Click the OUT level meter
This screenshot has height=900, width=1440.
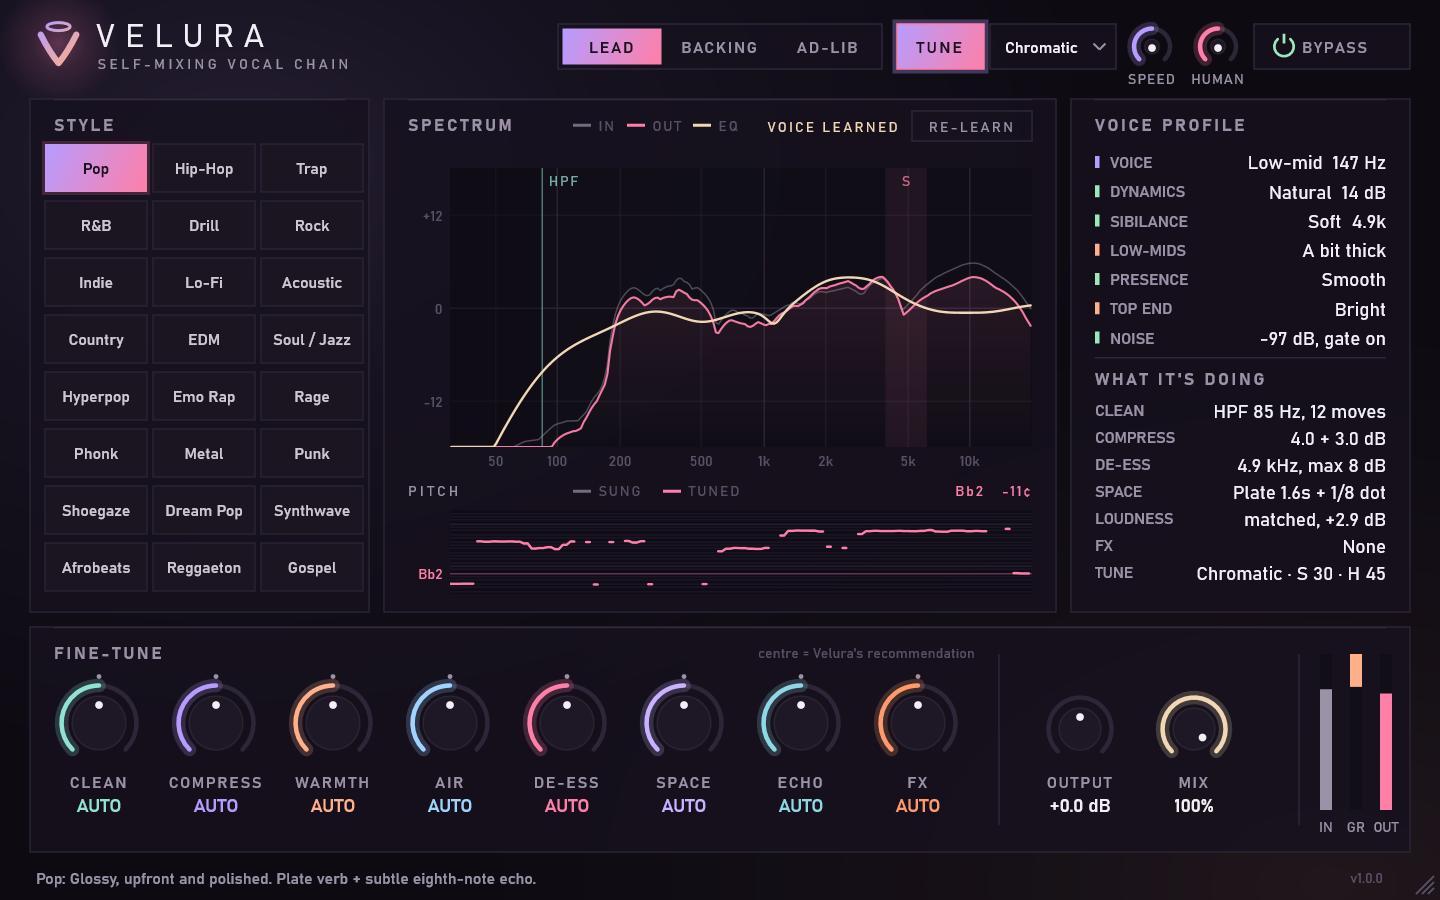(1386, 732)
